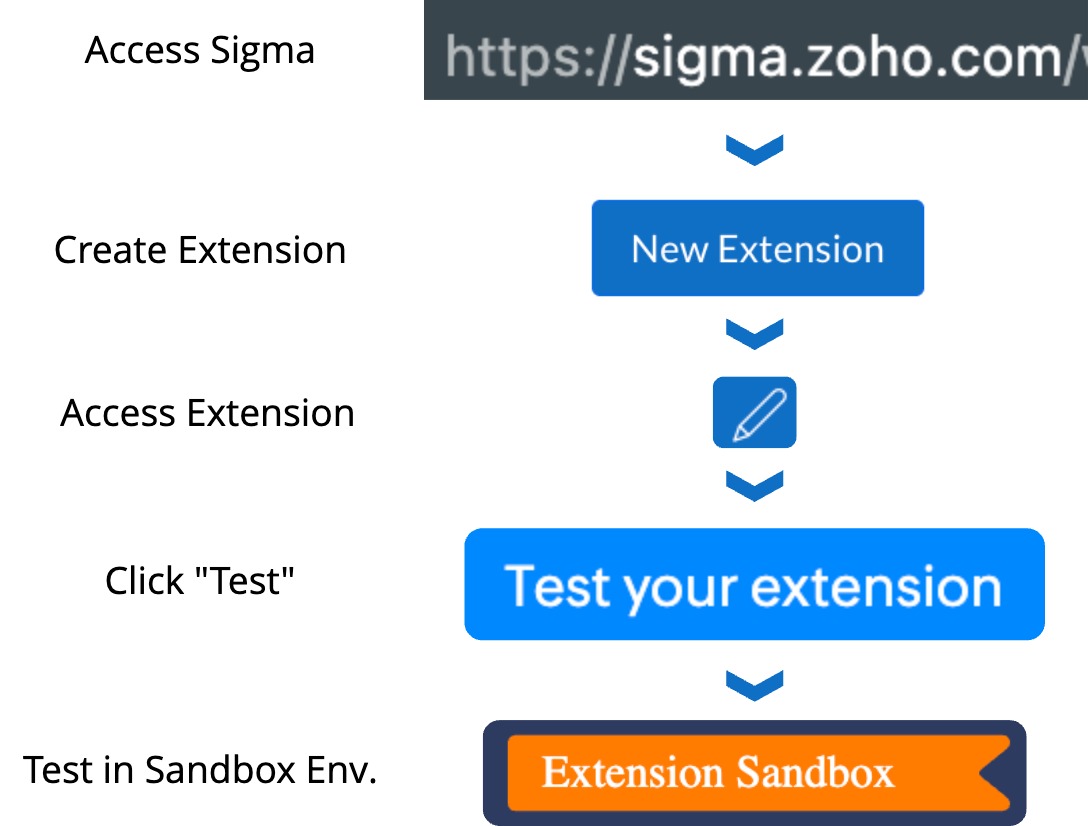
Task: Click the Test your extension button
Action: [x=754, y=584]
